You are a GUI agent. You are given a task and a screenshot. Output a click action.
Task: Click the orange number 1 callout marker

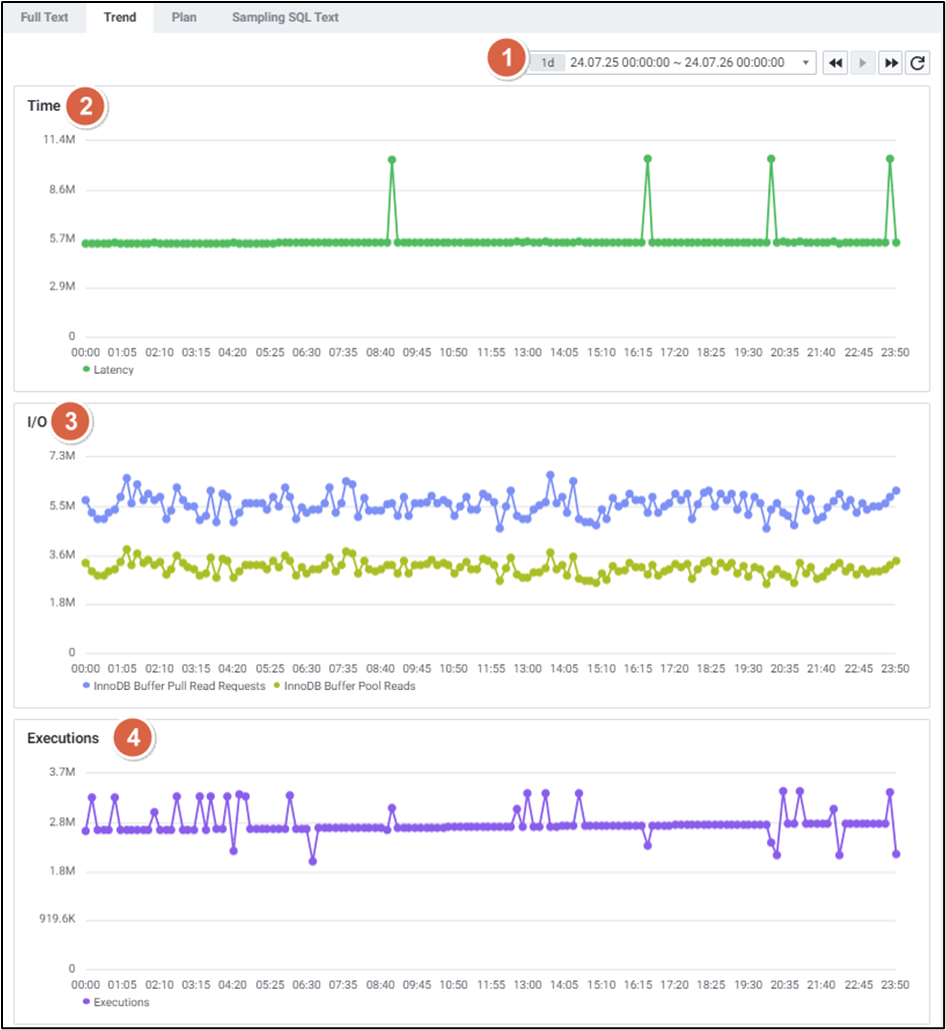(x=508, y=60)
